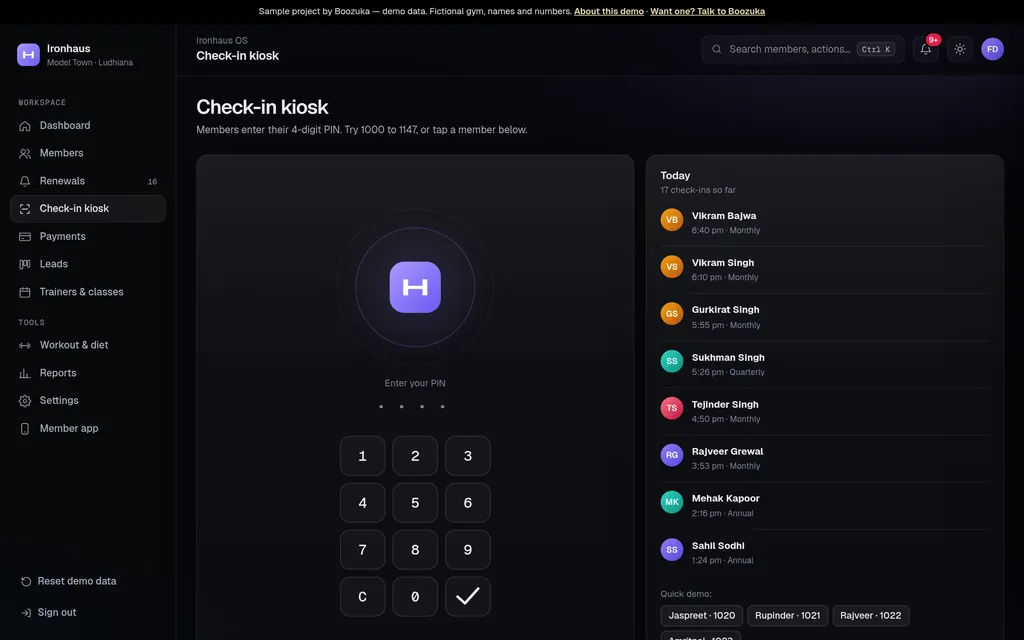
Task: Open Reports page
Action: (88, 373)
